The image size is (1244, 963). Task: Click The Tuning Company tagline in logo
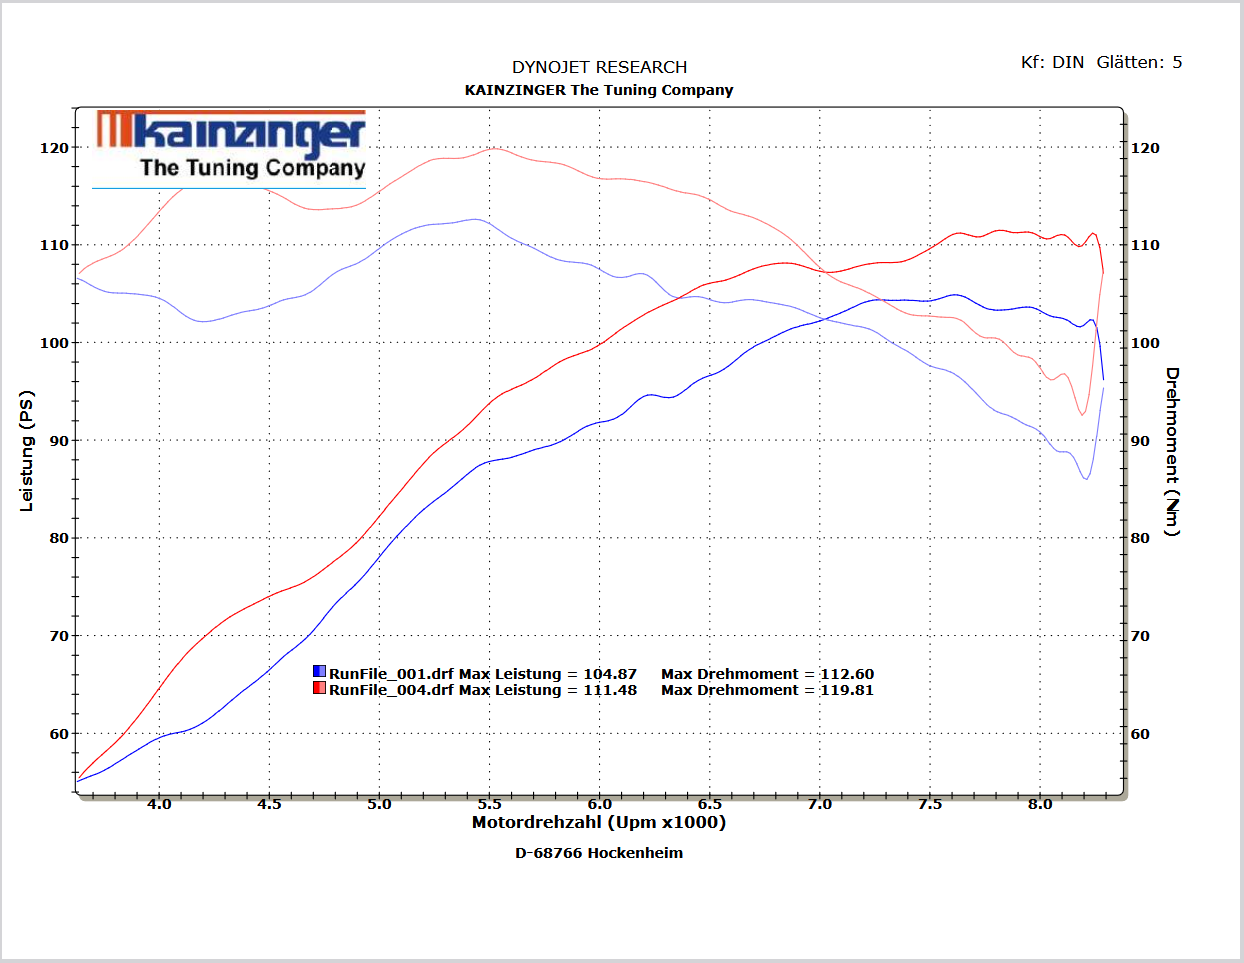coord(253,168)
